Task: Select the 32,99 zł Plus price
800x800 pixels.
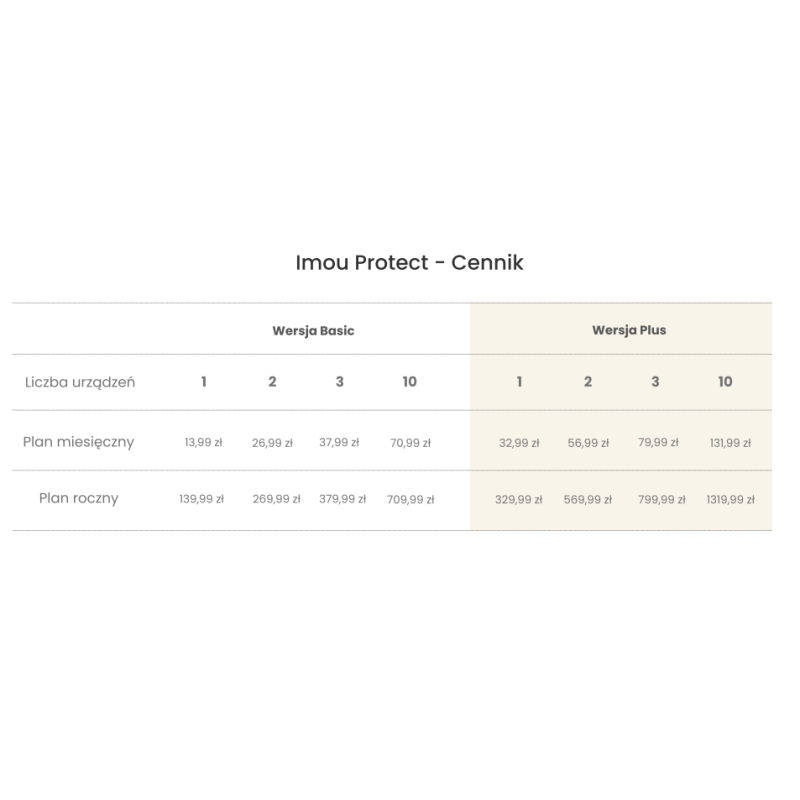Action: click(x=519, y=443)
